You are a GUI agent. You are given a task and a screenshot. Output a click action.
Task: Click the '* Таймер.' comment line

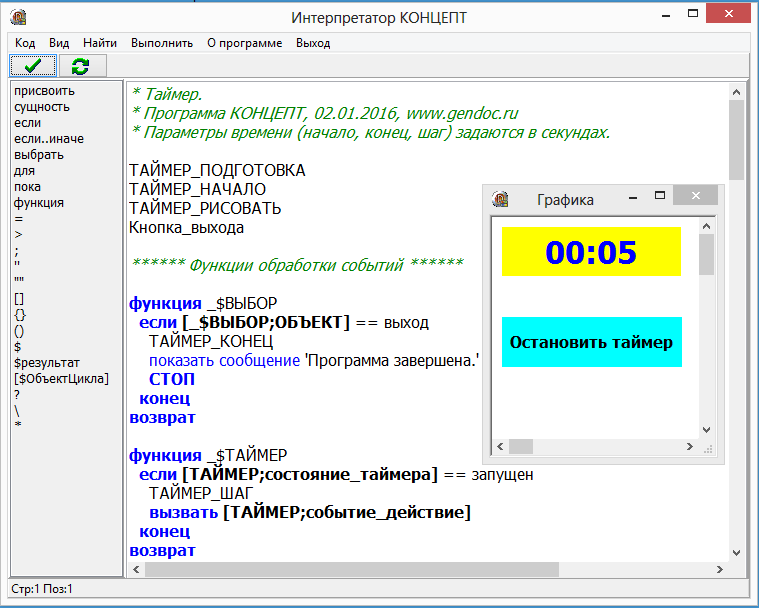167,94
